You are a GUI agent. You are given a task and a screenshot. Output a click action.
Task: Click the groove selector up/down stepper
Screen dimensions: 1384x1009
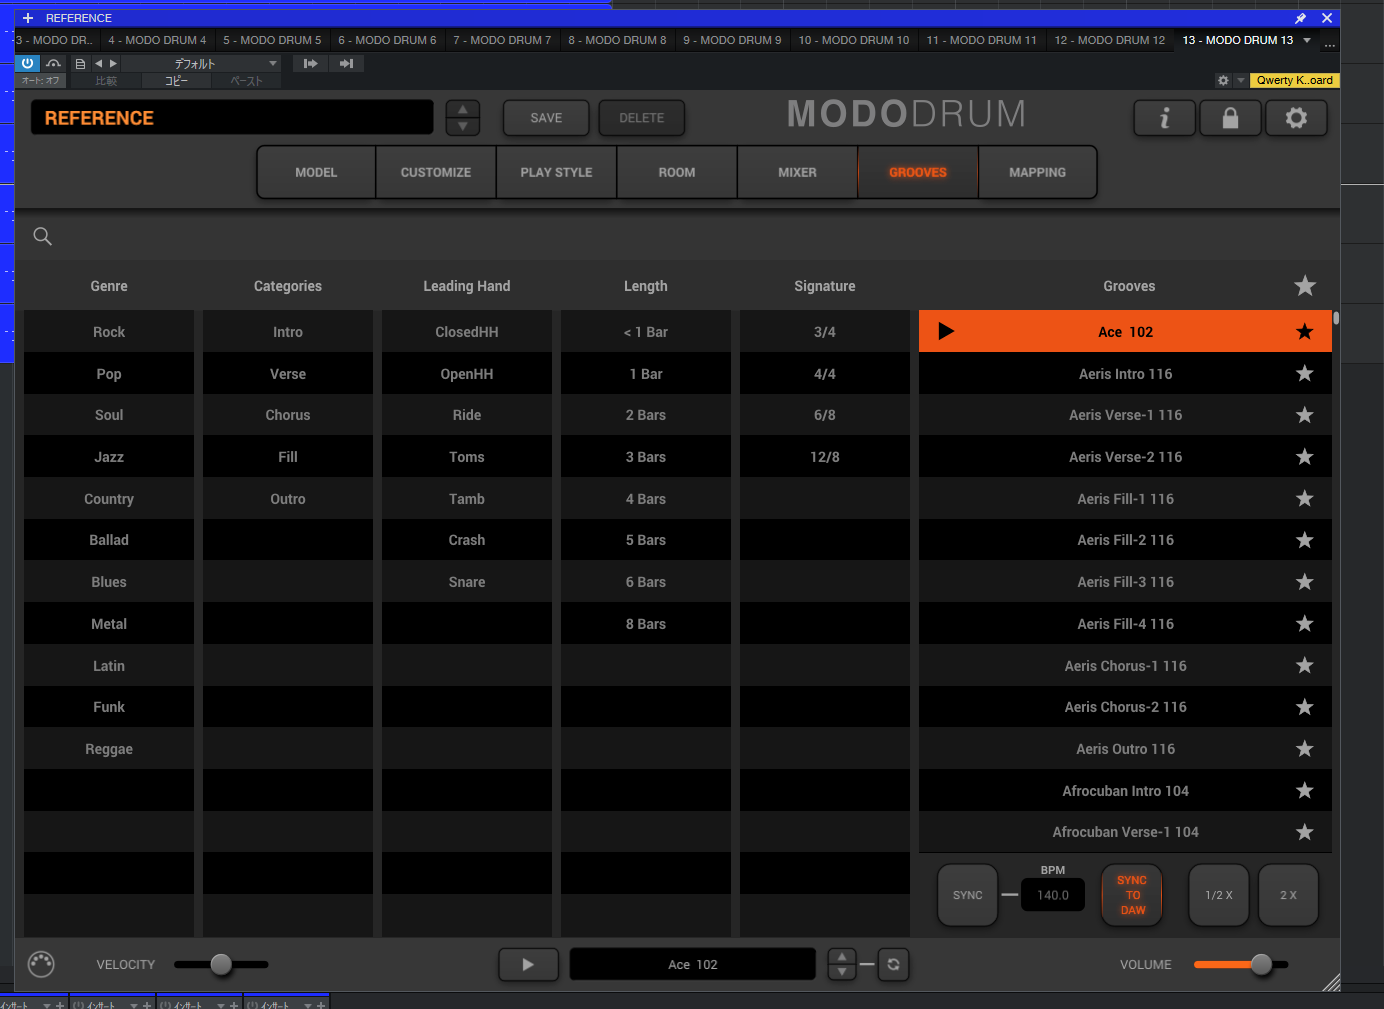[x=842, y=964]
